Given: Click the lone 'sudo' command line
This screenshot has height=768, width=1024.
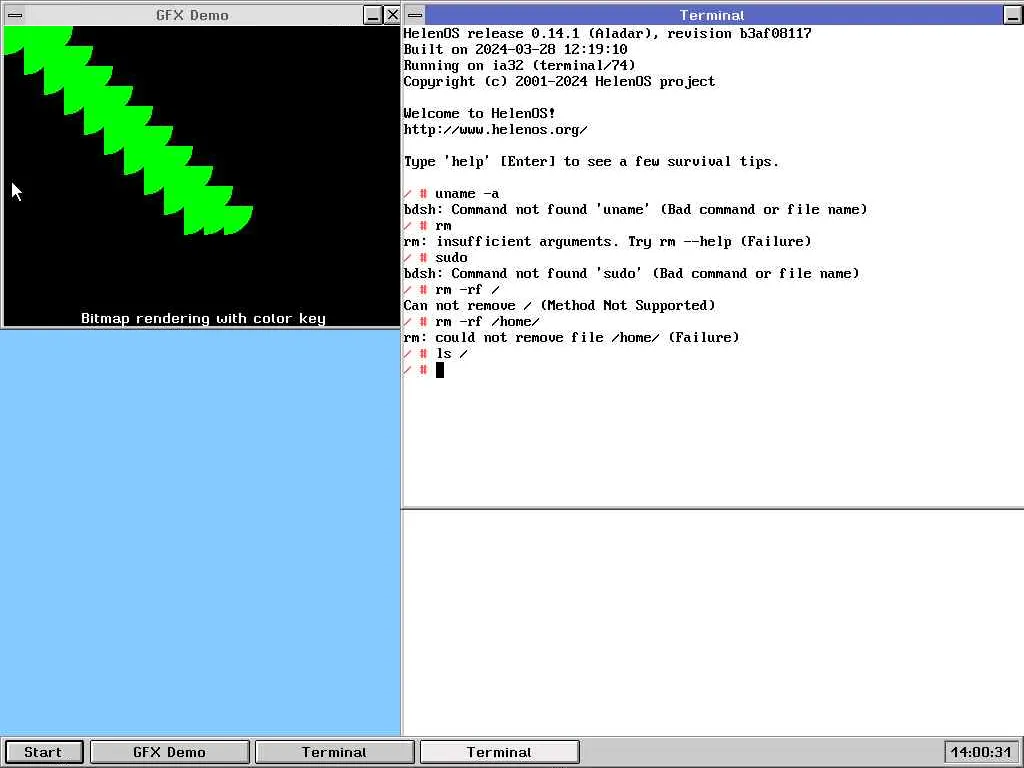Looking at the screenshot, I should pos(436,257).
